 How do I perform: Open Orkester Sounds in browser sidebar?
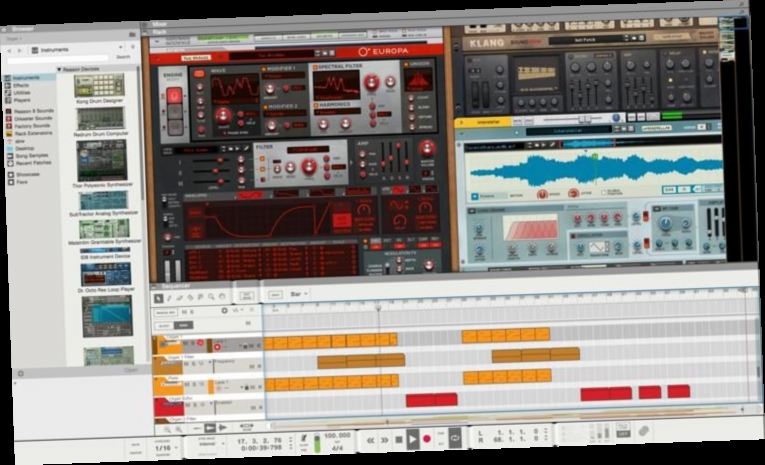33,118
